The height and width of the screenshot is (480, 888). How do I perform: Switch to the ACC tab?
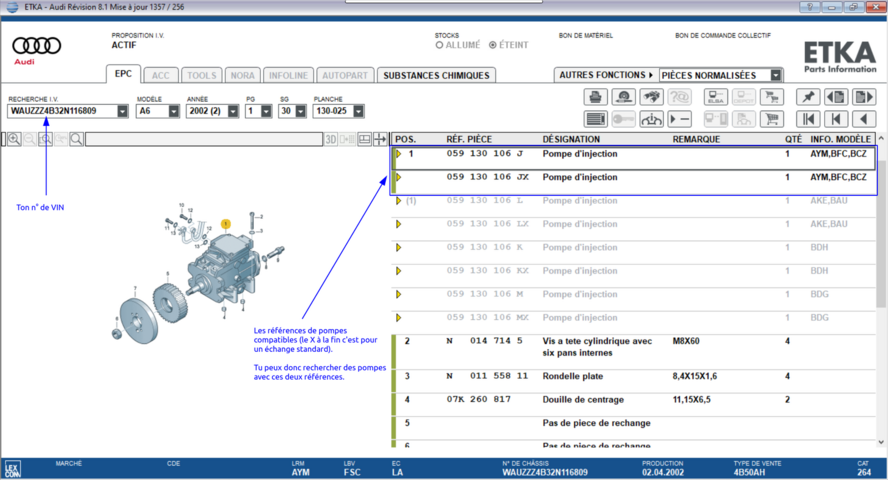(x=160, y=75)
